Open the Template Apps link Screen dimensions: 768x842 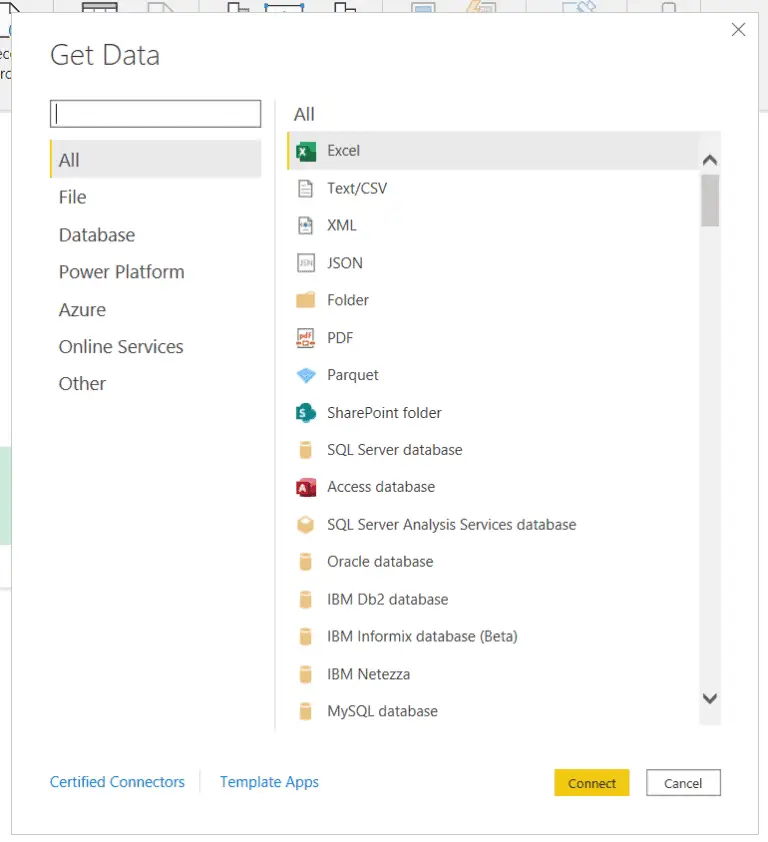(x=269, y=782)
